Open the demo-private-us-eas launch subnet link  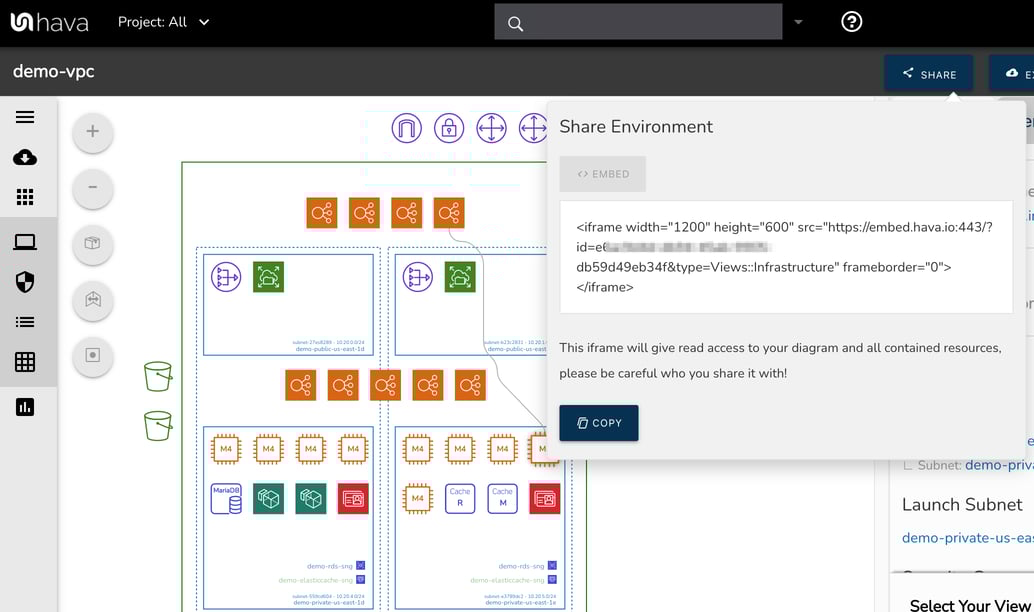tap(966, 538)
